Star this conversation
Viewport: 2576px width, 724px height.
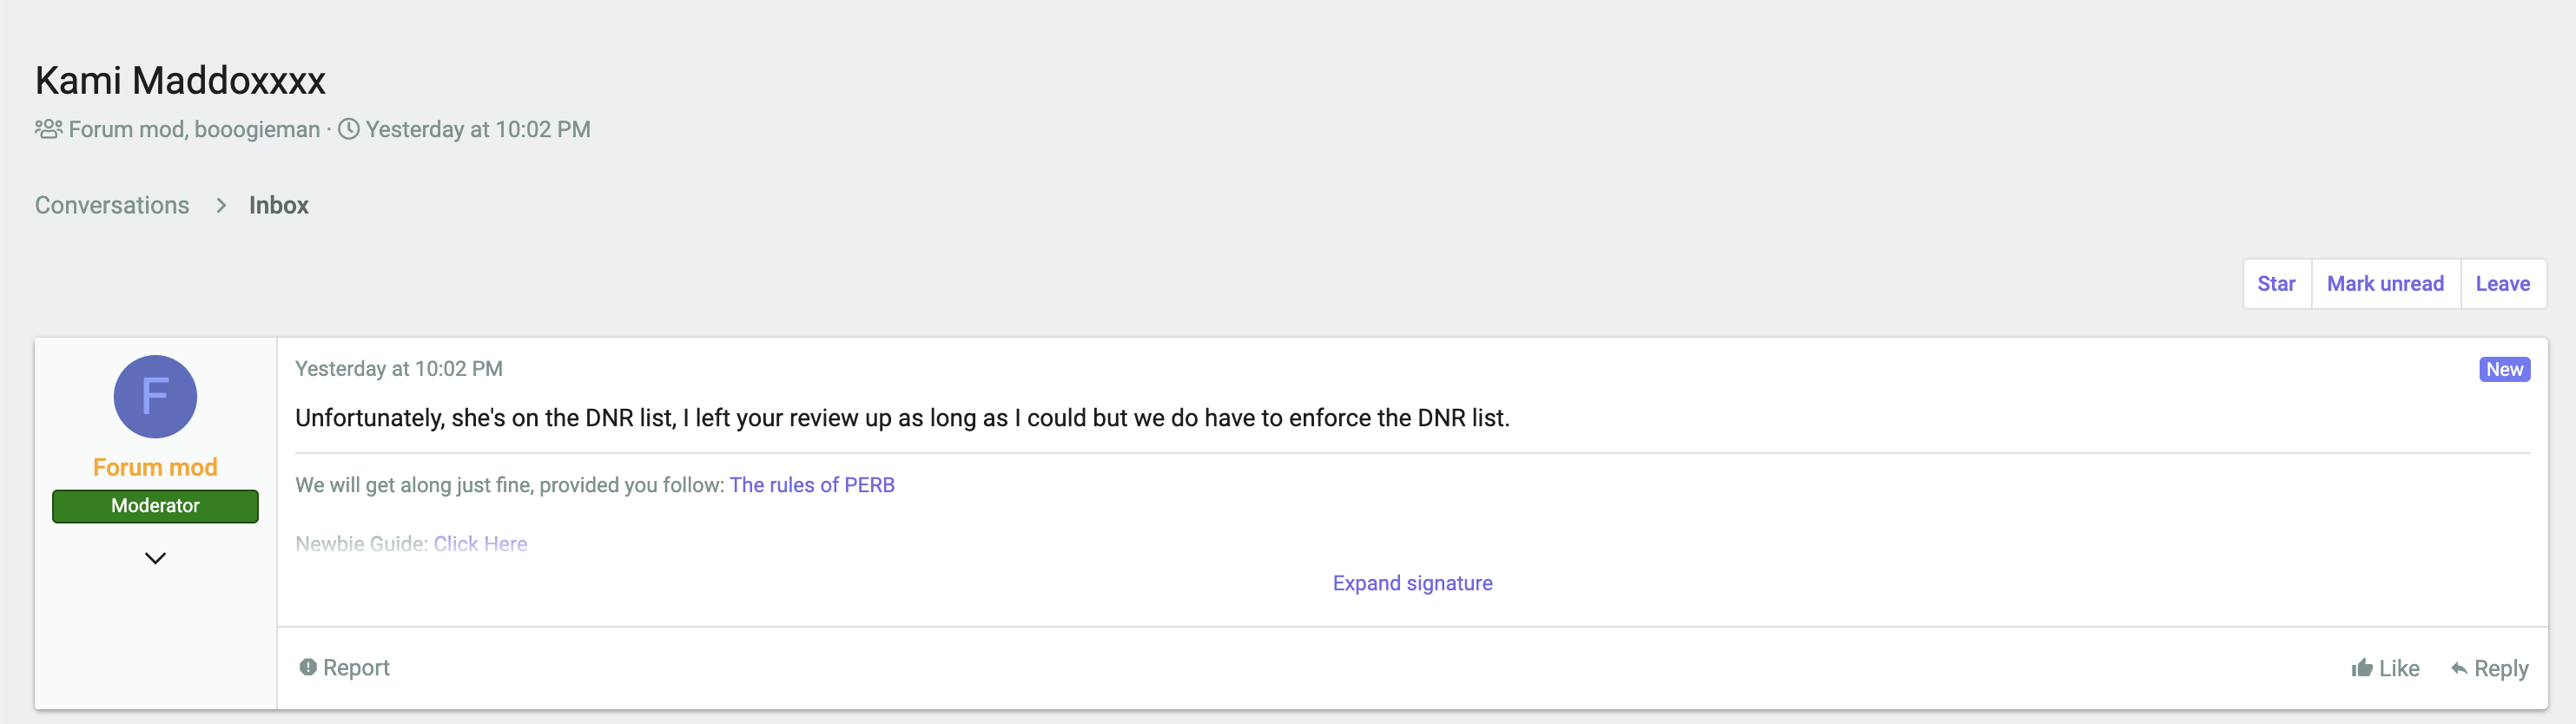(2276, 284)
